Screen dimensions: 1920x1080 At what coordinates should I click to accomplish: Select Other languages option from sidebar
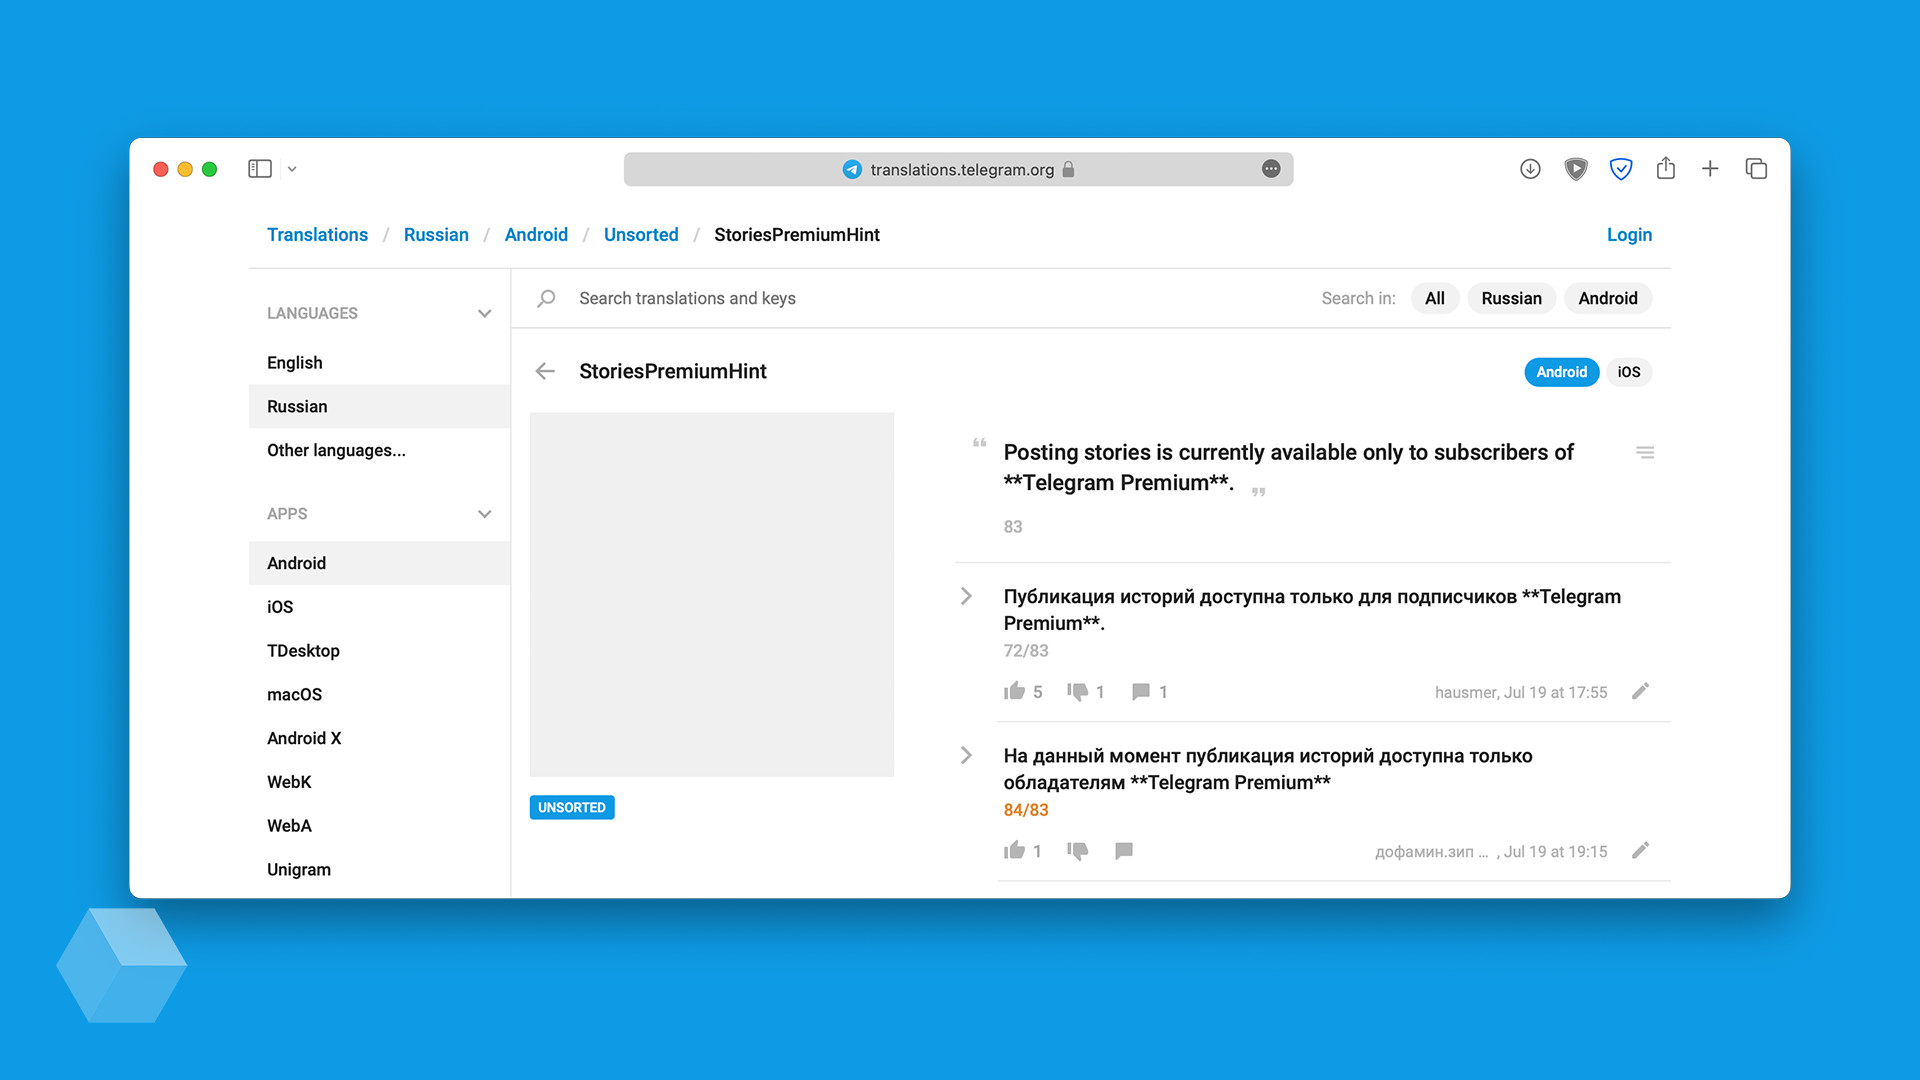pyautogui.click(x=334, y=450)
